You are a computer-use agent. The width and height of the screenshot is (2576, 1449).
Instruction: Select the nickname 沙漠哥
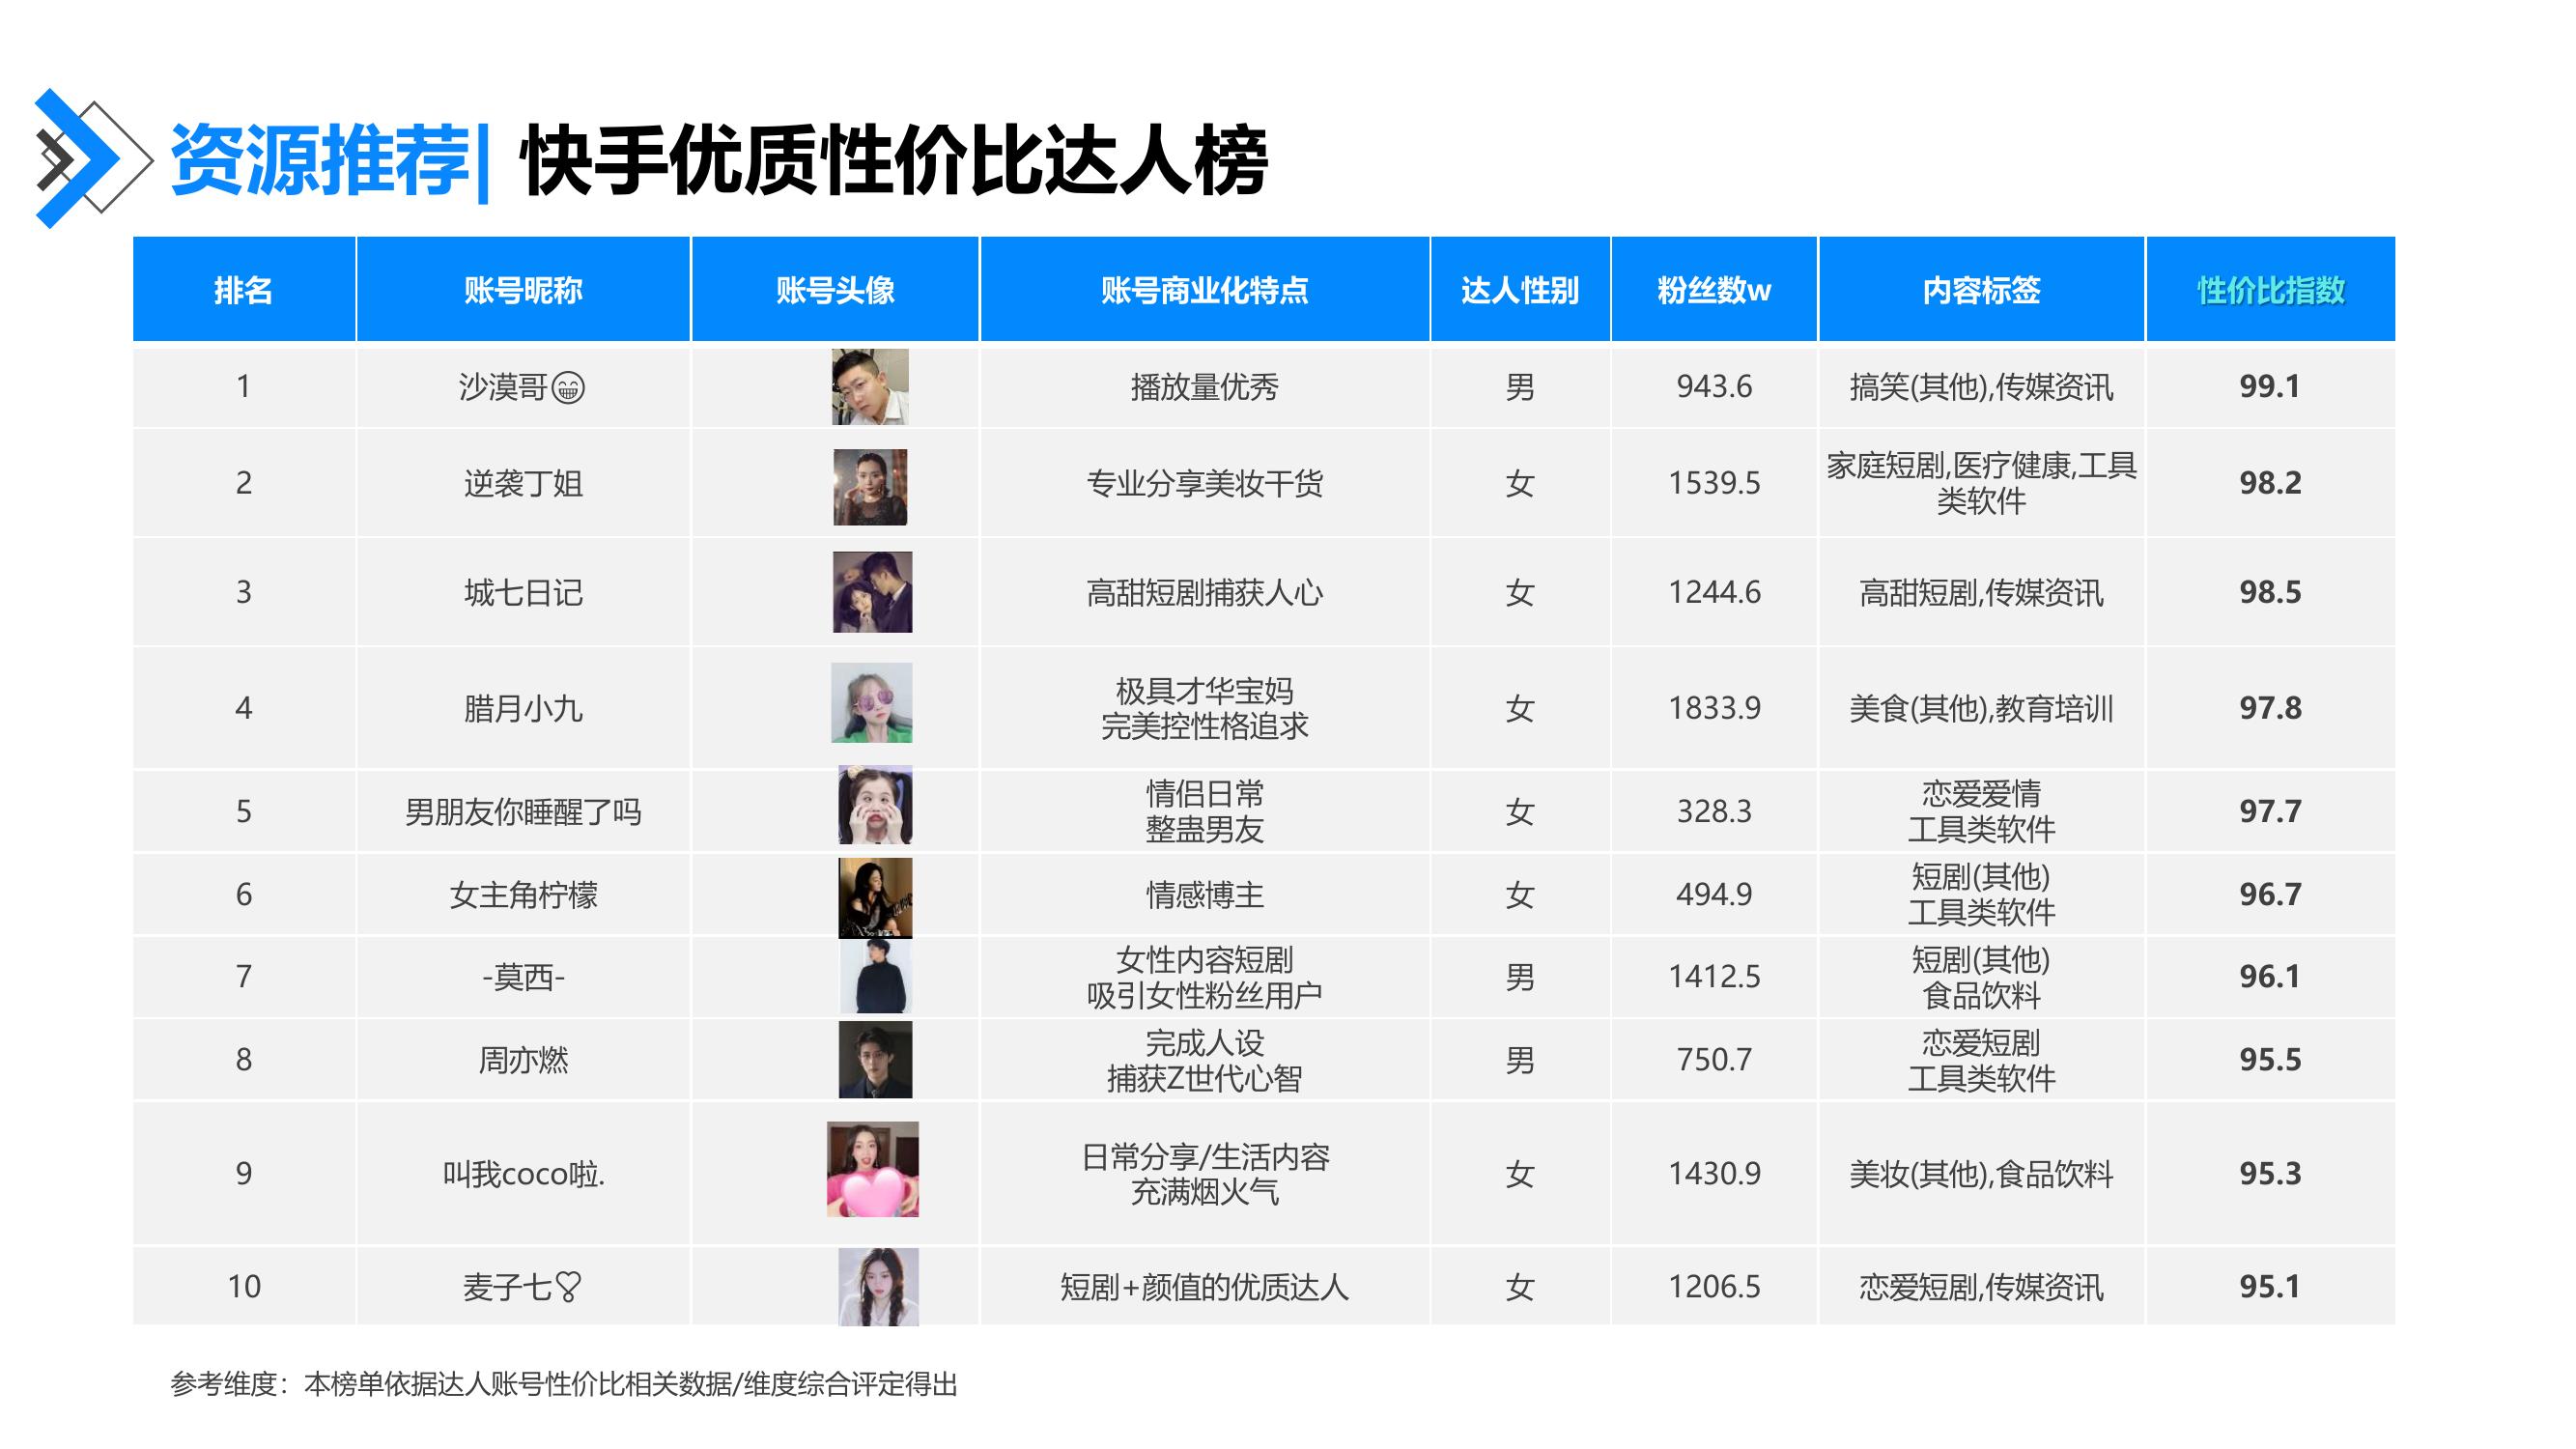503,387
